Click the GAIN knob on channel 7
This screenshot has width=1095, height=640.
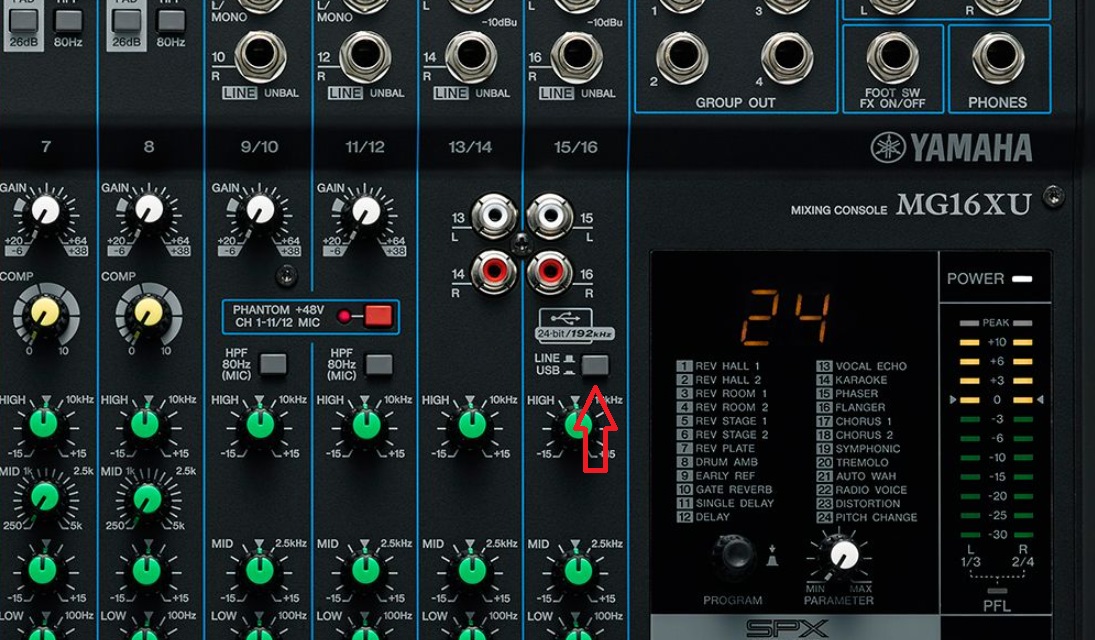click(46, 210)
